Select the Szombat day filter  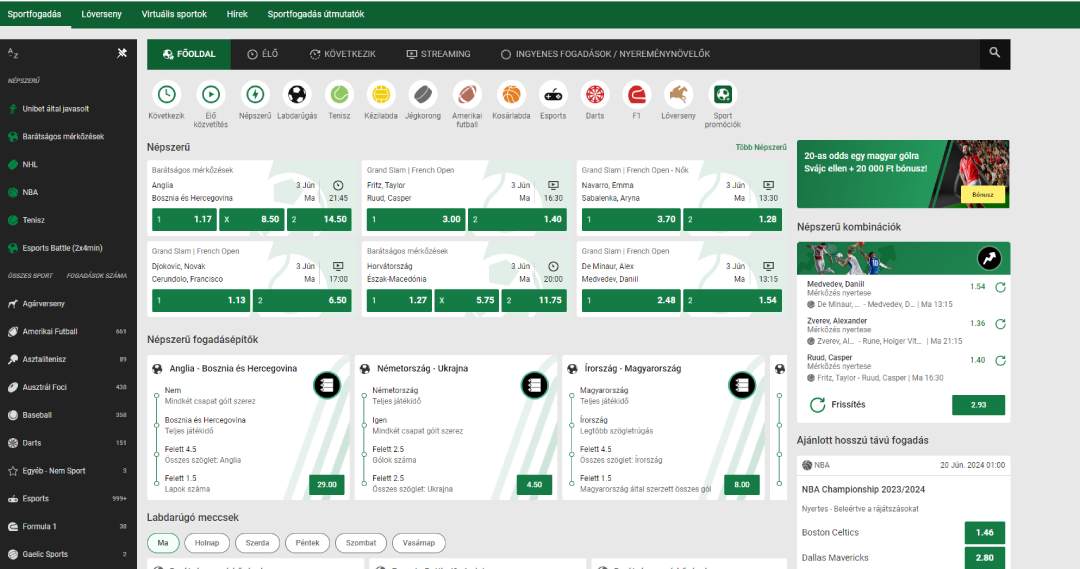[x=361, y=543]
